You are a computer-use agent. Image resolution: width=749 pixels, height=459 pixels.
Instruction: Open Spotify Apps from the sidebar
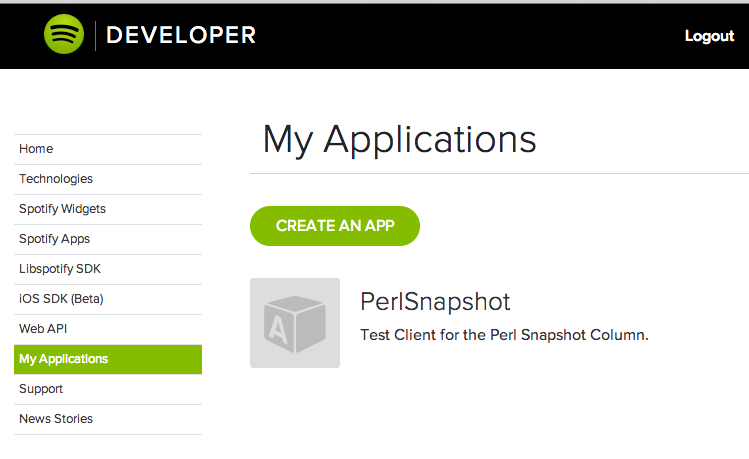108,239
